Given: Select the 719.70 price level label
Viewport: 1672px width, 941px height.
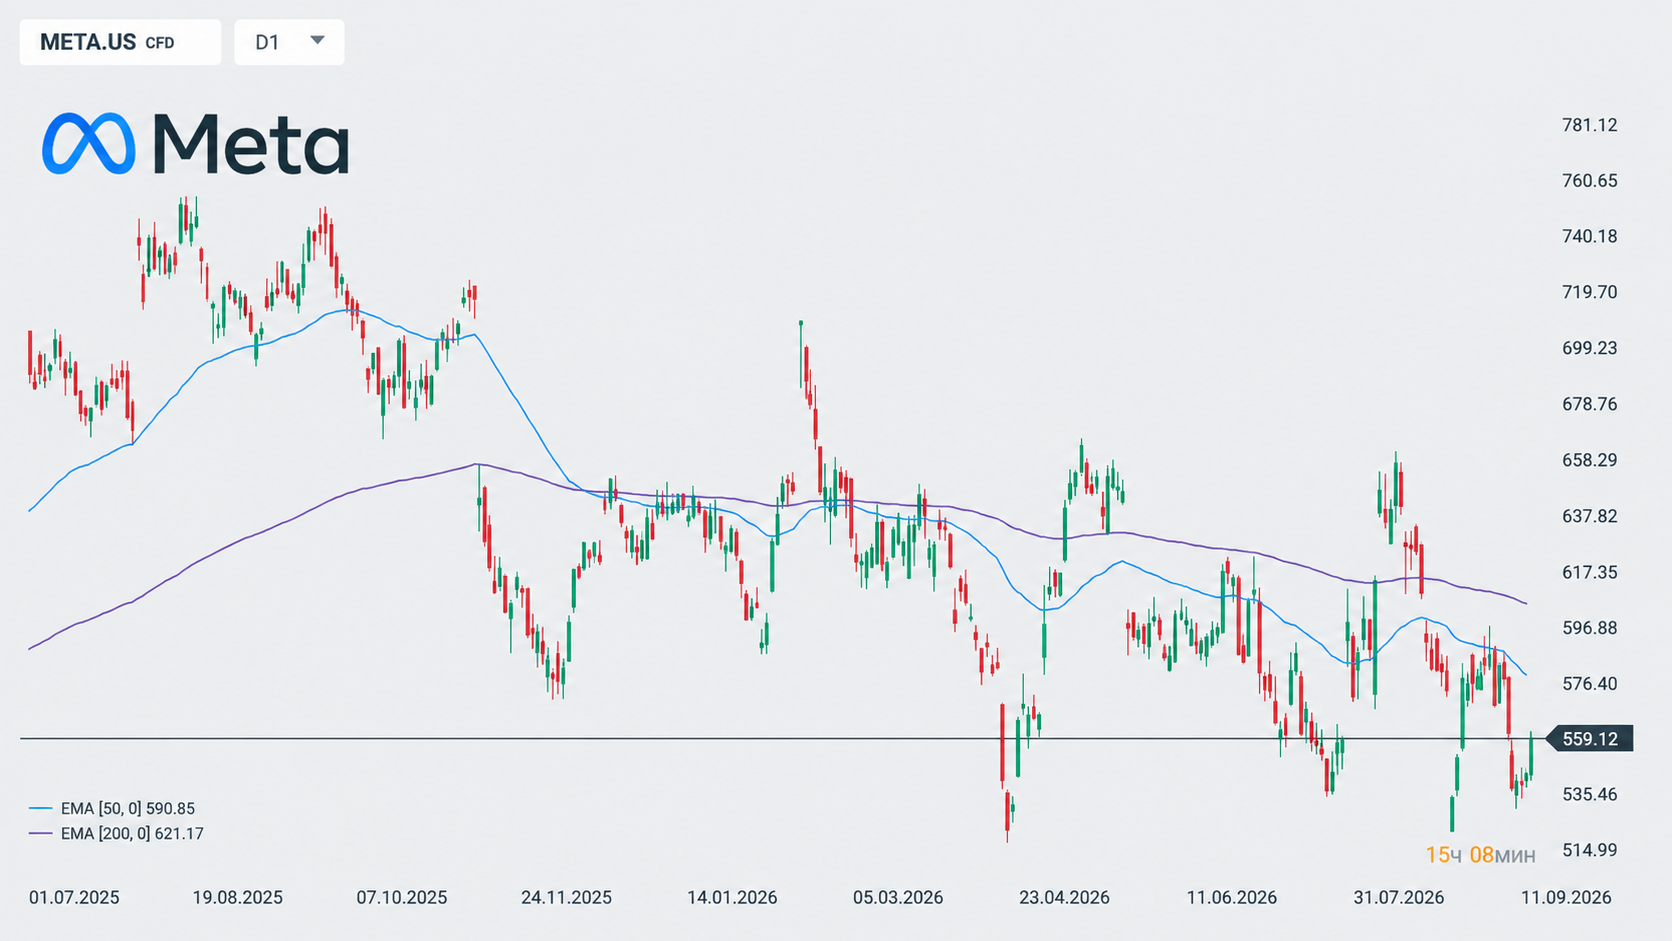Looking at the screenshot, I should (1590, 292).
